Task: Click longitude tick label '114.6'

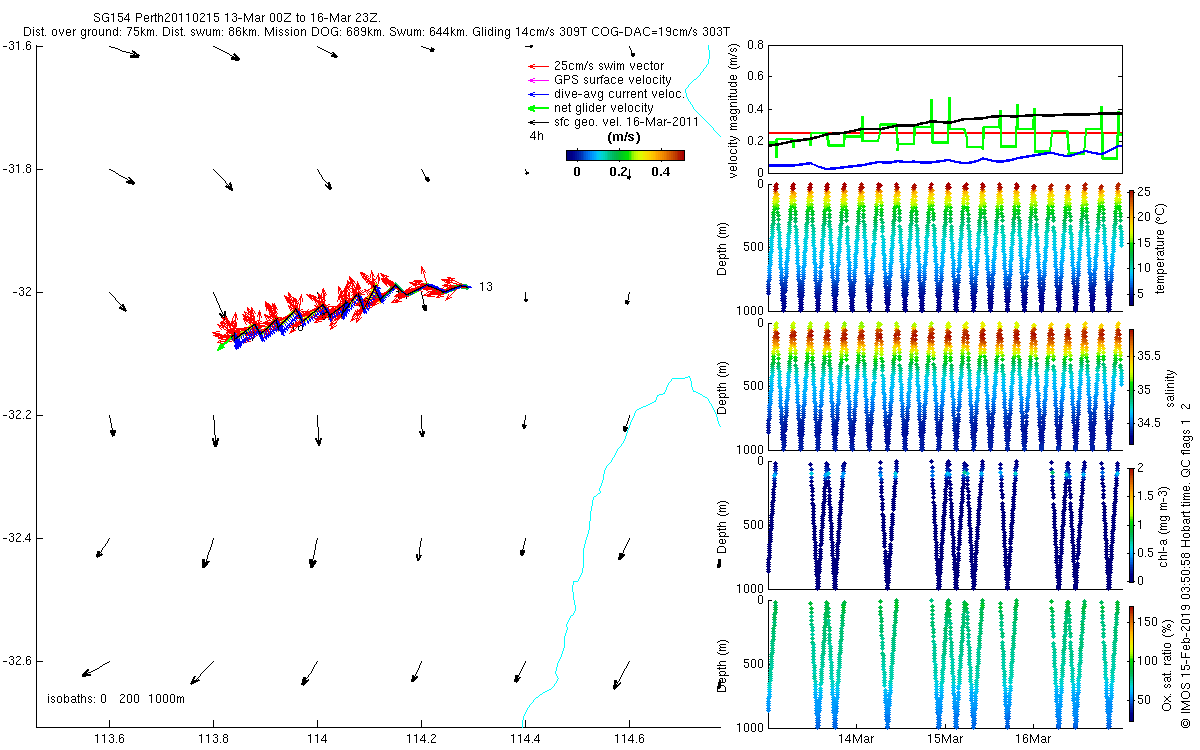Action: (x=628, y=740)
